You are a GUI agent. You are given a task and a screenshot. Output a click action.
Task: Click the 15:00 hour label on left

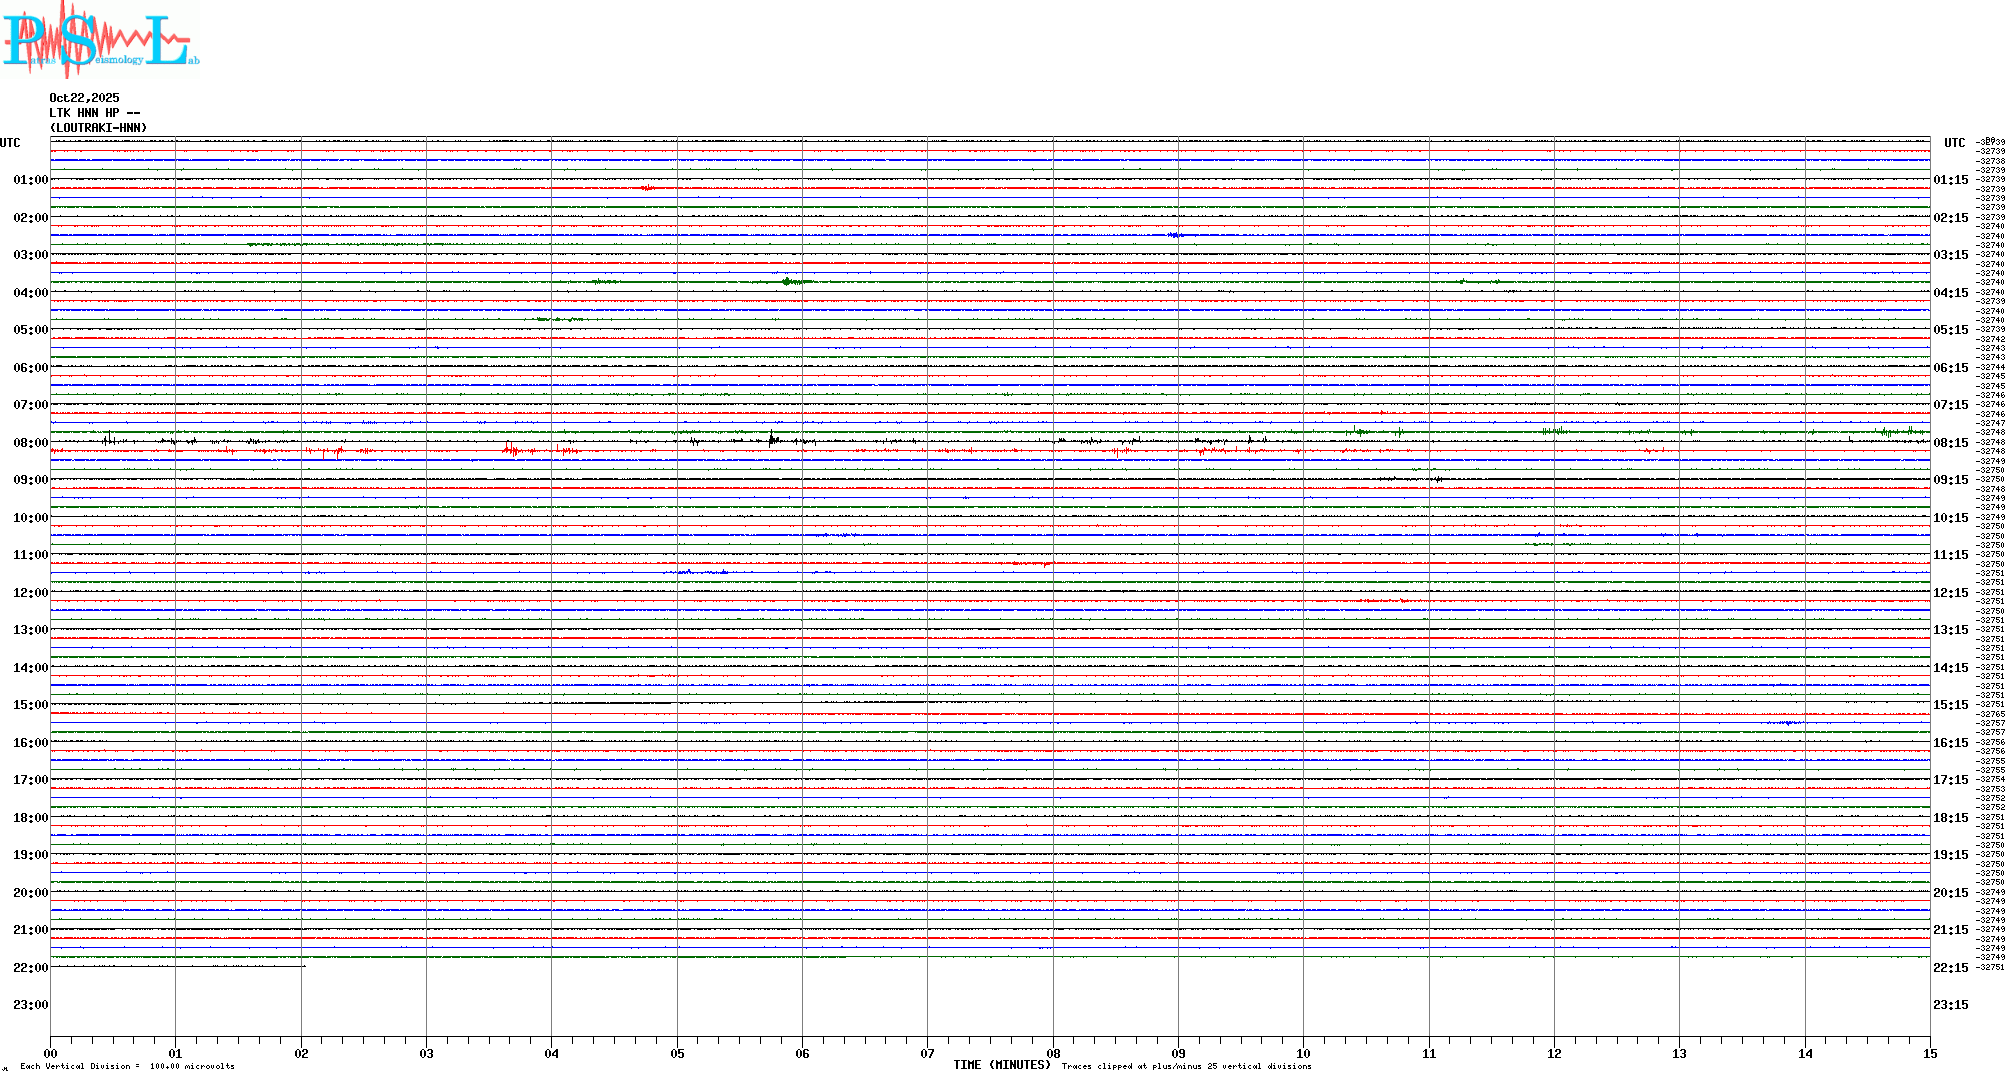pos(30,705)
